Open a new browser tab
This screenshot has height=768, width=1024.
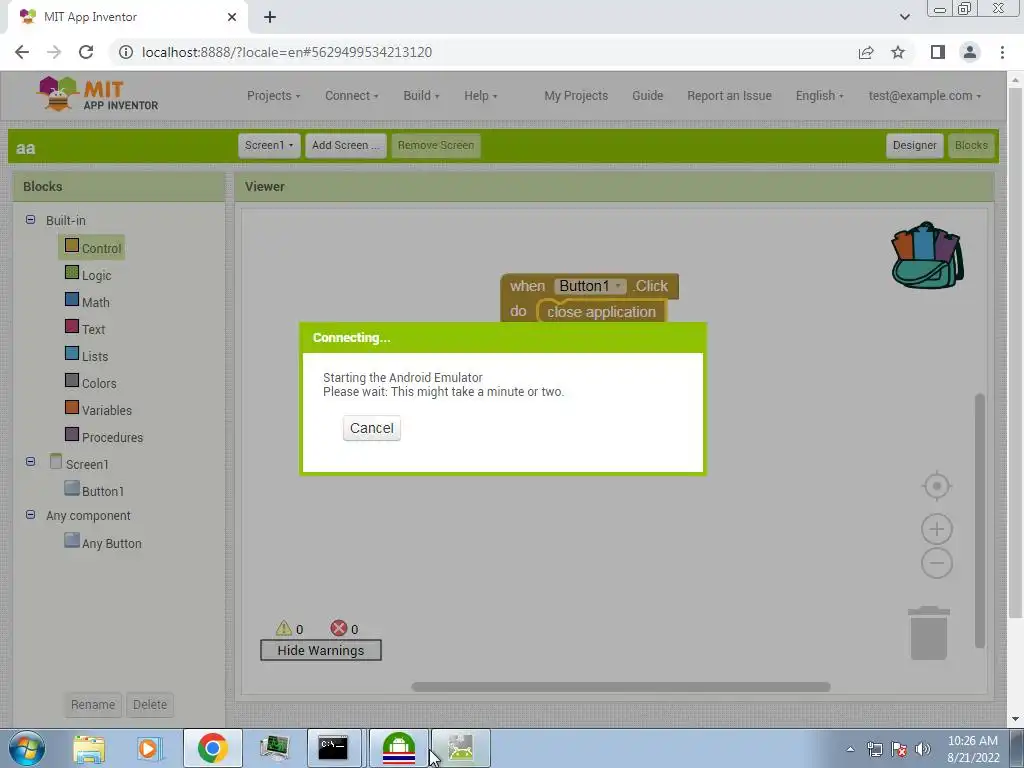click(x=270, y=17)
